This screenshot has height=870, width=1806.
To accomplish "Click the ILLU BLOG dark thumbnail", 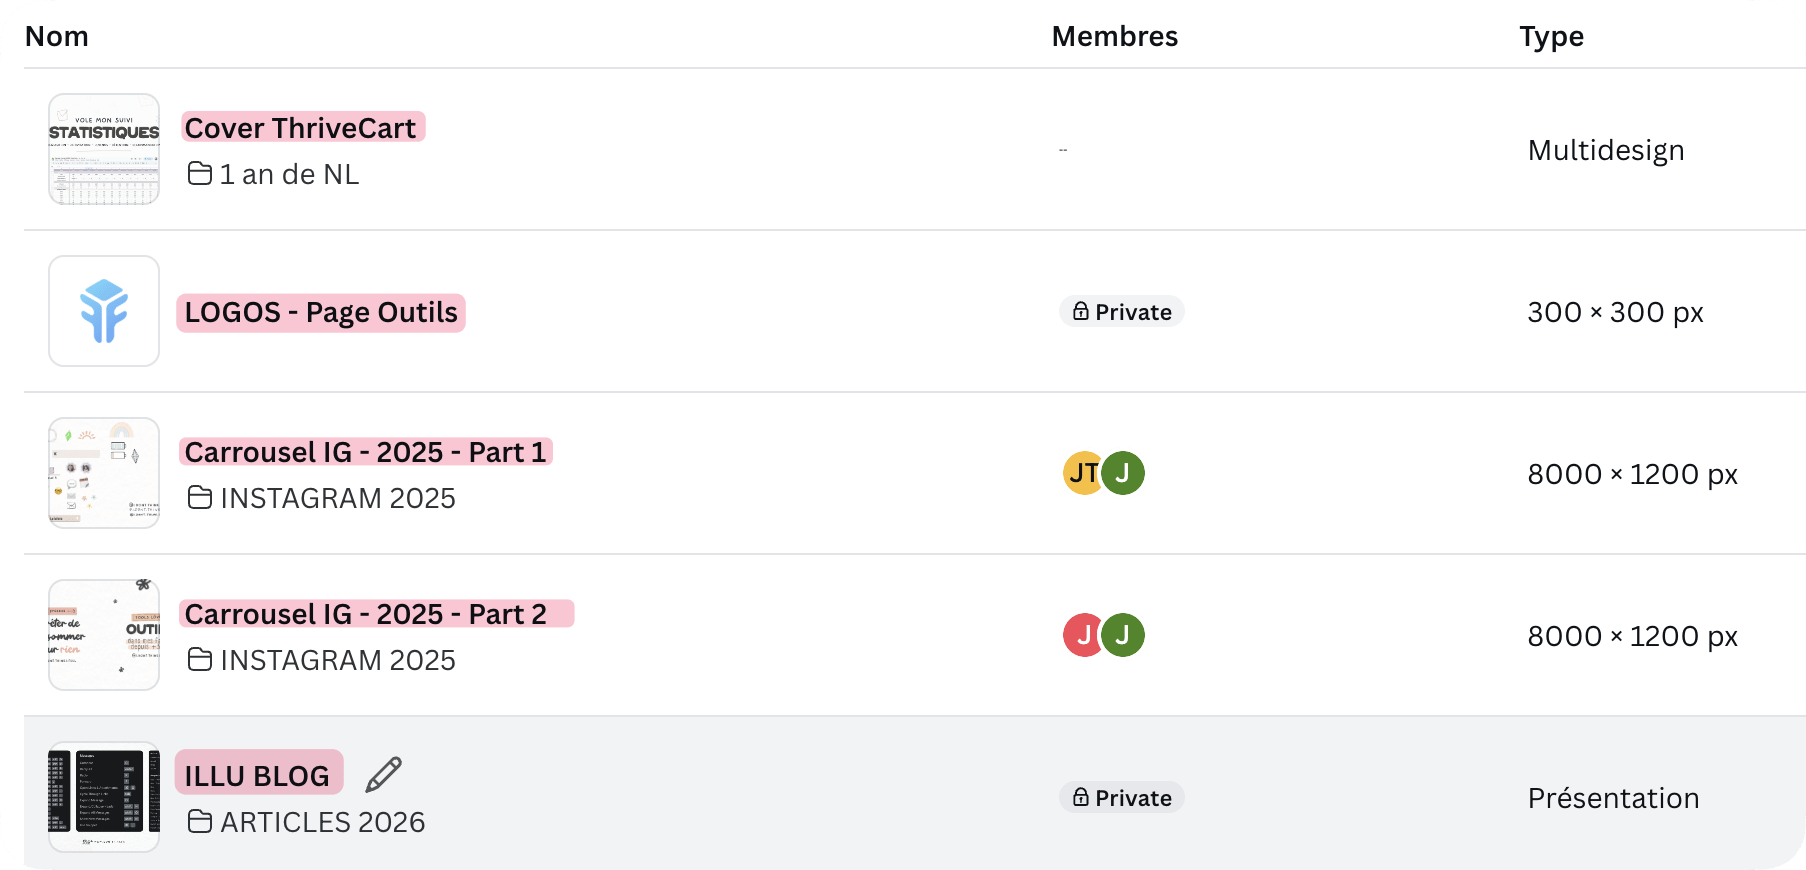I will tap(103, 796).
